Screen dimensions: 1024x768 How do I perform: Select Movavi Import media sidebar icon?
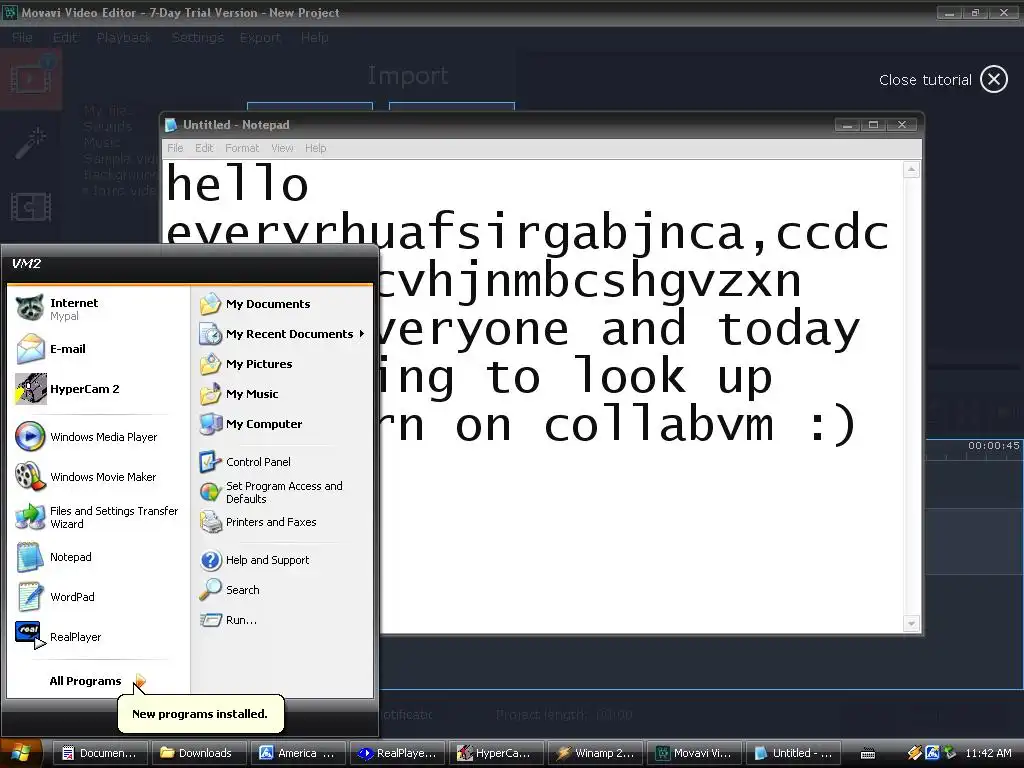(x=31, y=80)
